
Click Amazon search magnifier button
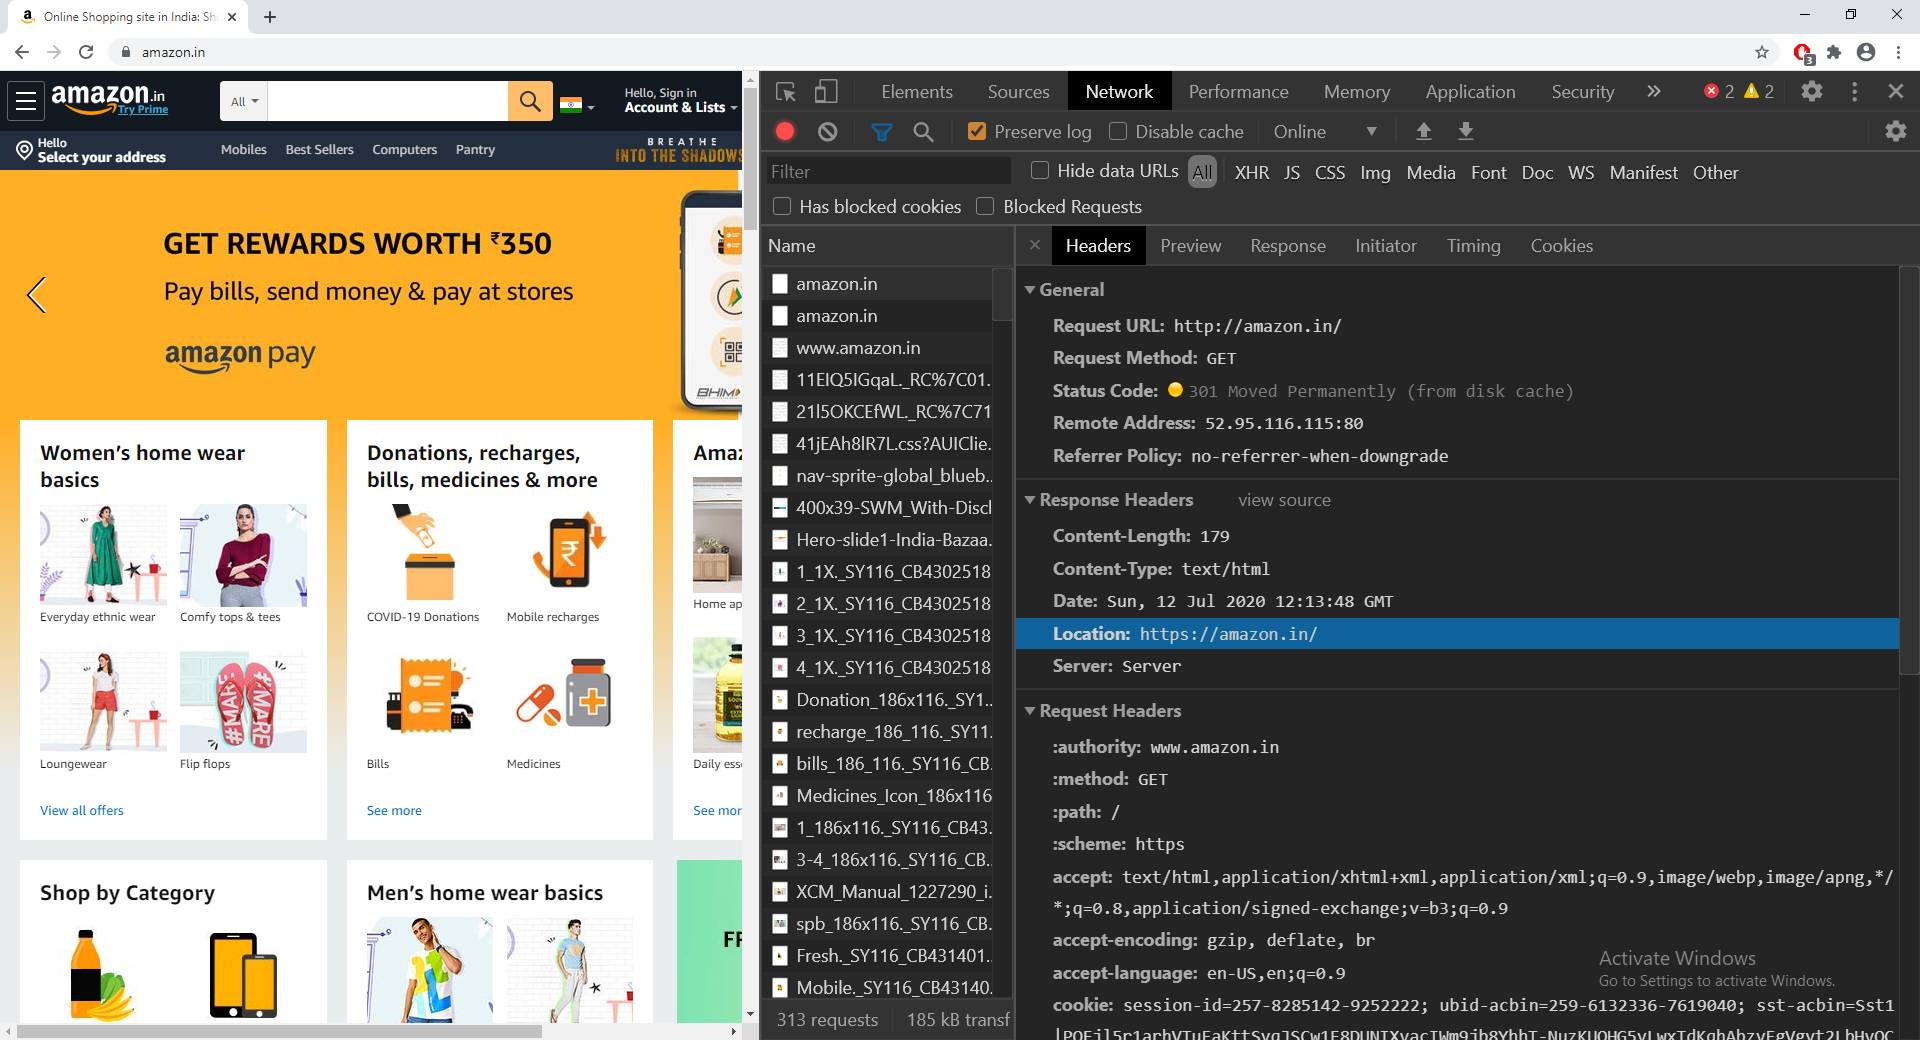coord(530,101)
